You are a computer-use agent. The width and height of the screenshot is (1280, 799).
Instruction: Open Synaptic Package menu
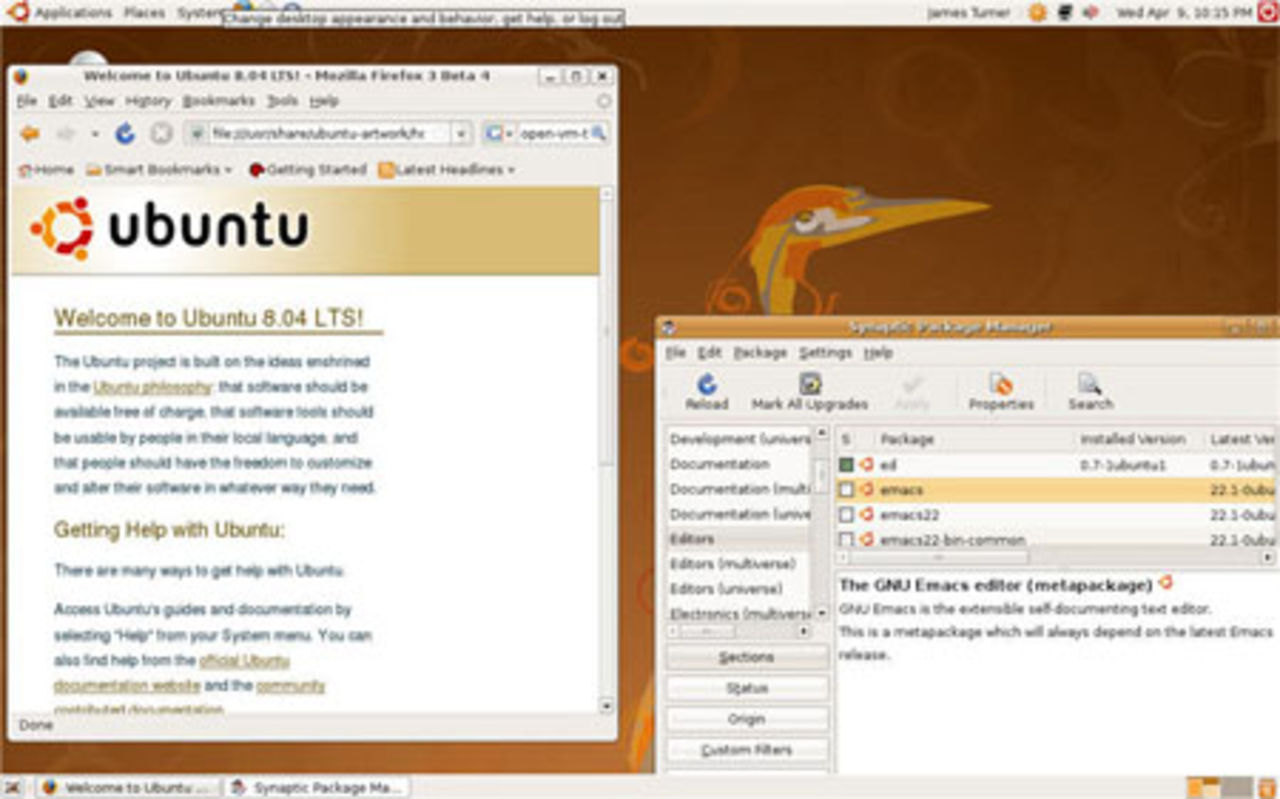point(760,353)
